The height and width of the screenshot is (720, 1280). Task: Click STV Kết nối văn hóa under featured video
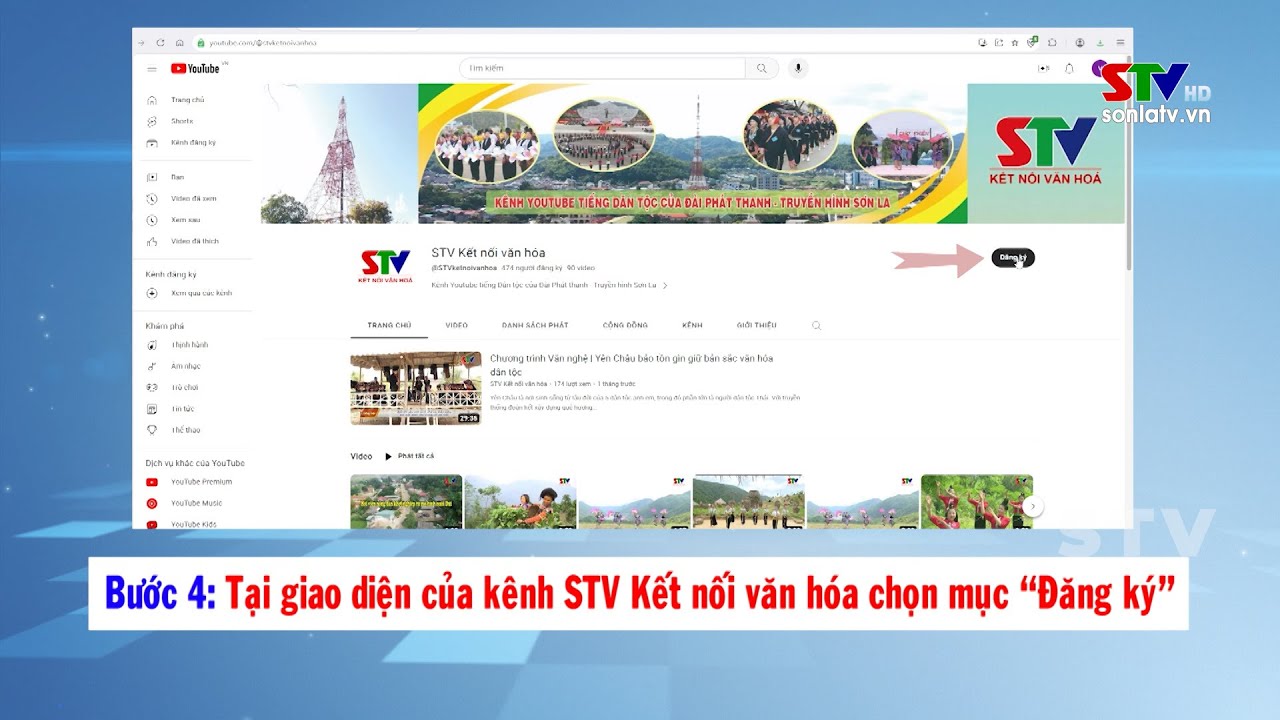pyautogui.click(x=518, y=384)
